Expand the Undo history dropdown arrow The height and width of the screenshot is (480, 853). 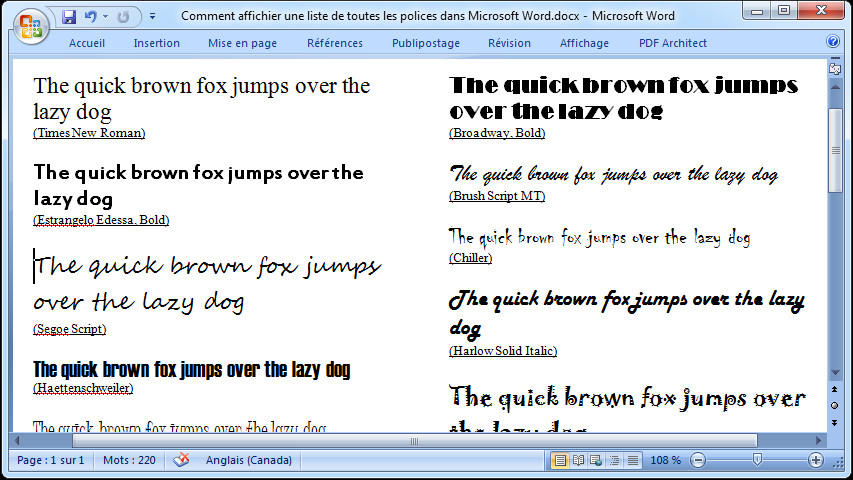(105, 17)
